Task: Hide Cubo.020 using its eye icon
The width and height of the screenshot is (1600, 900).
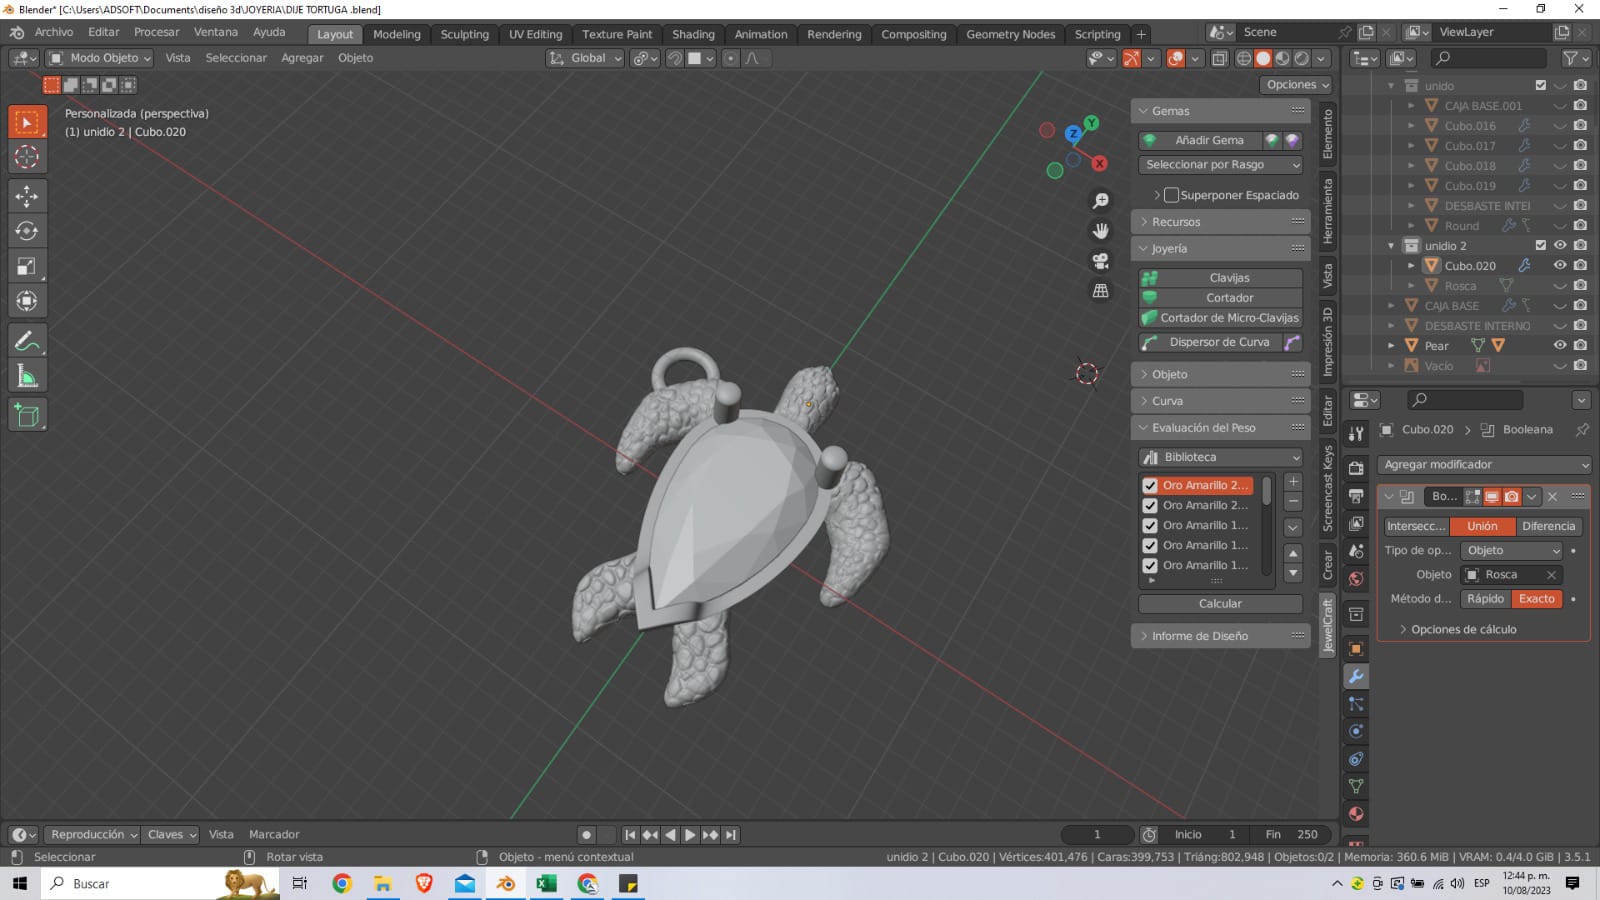Action: click(1559, 265)
